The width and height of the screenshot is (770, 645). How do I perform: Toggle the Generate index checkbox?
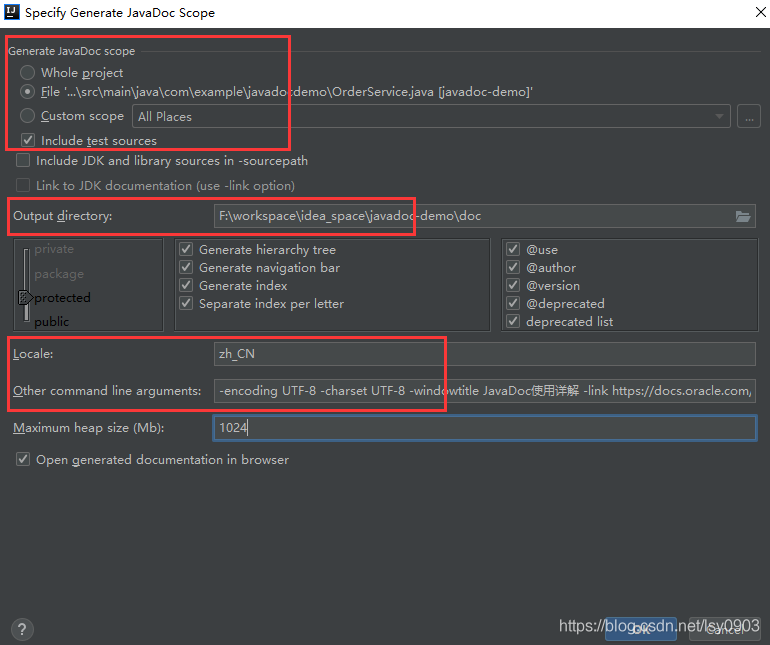tap(186, 285)
